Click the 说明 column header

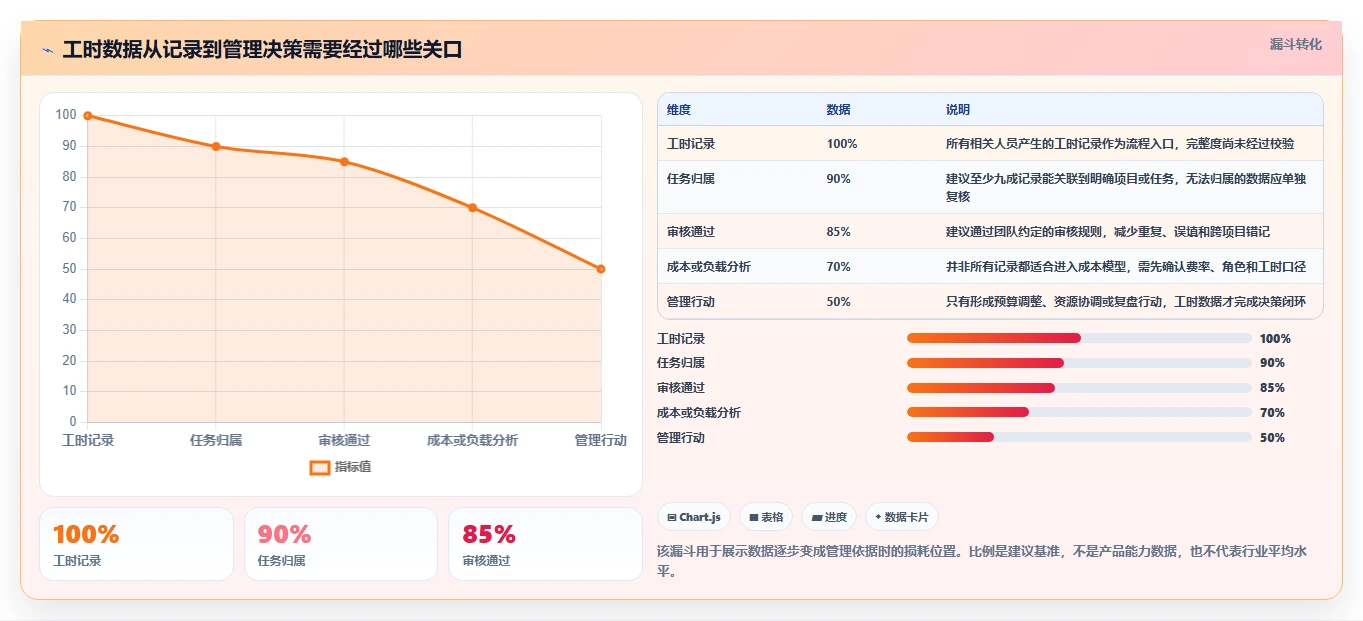click(958, 110)
